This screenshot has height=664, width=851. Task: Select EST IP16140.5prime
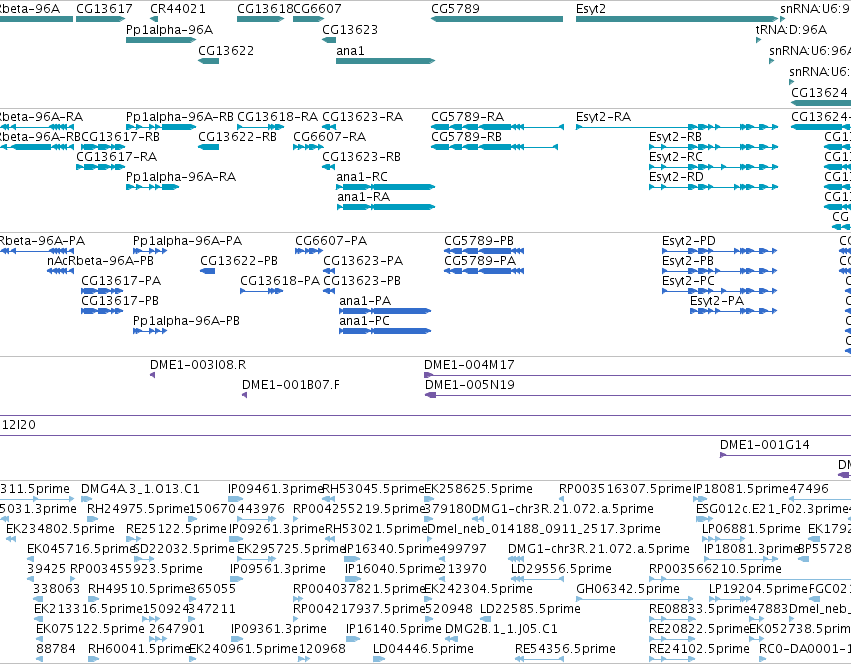point(353,639)
